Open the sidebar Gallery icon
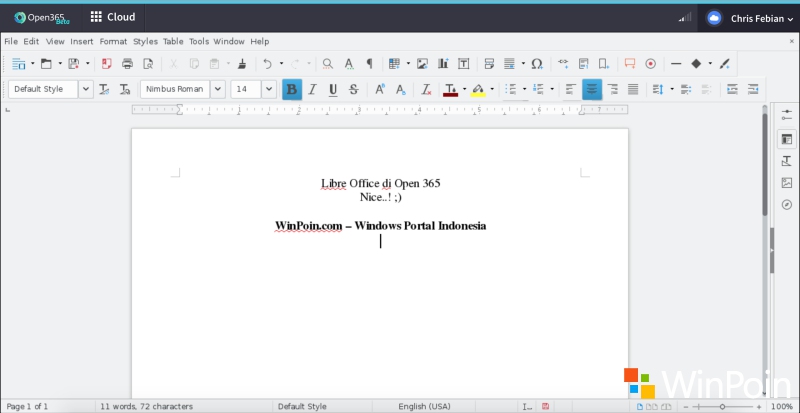 [787, 183]
